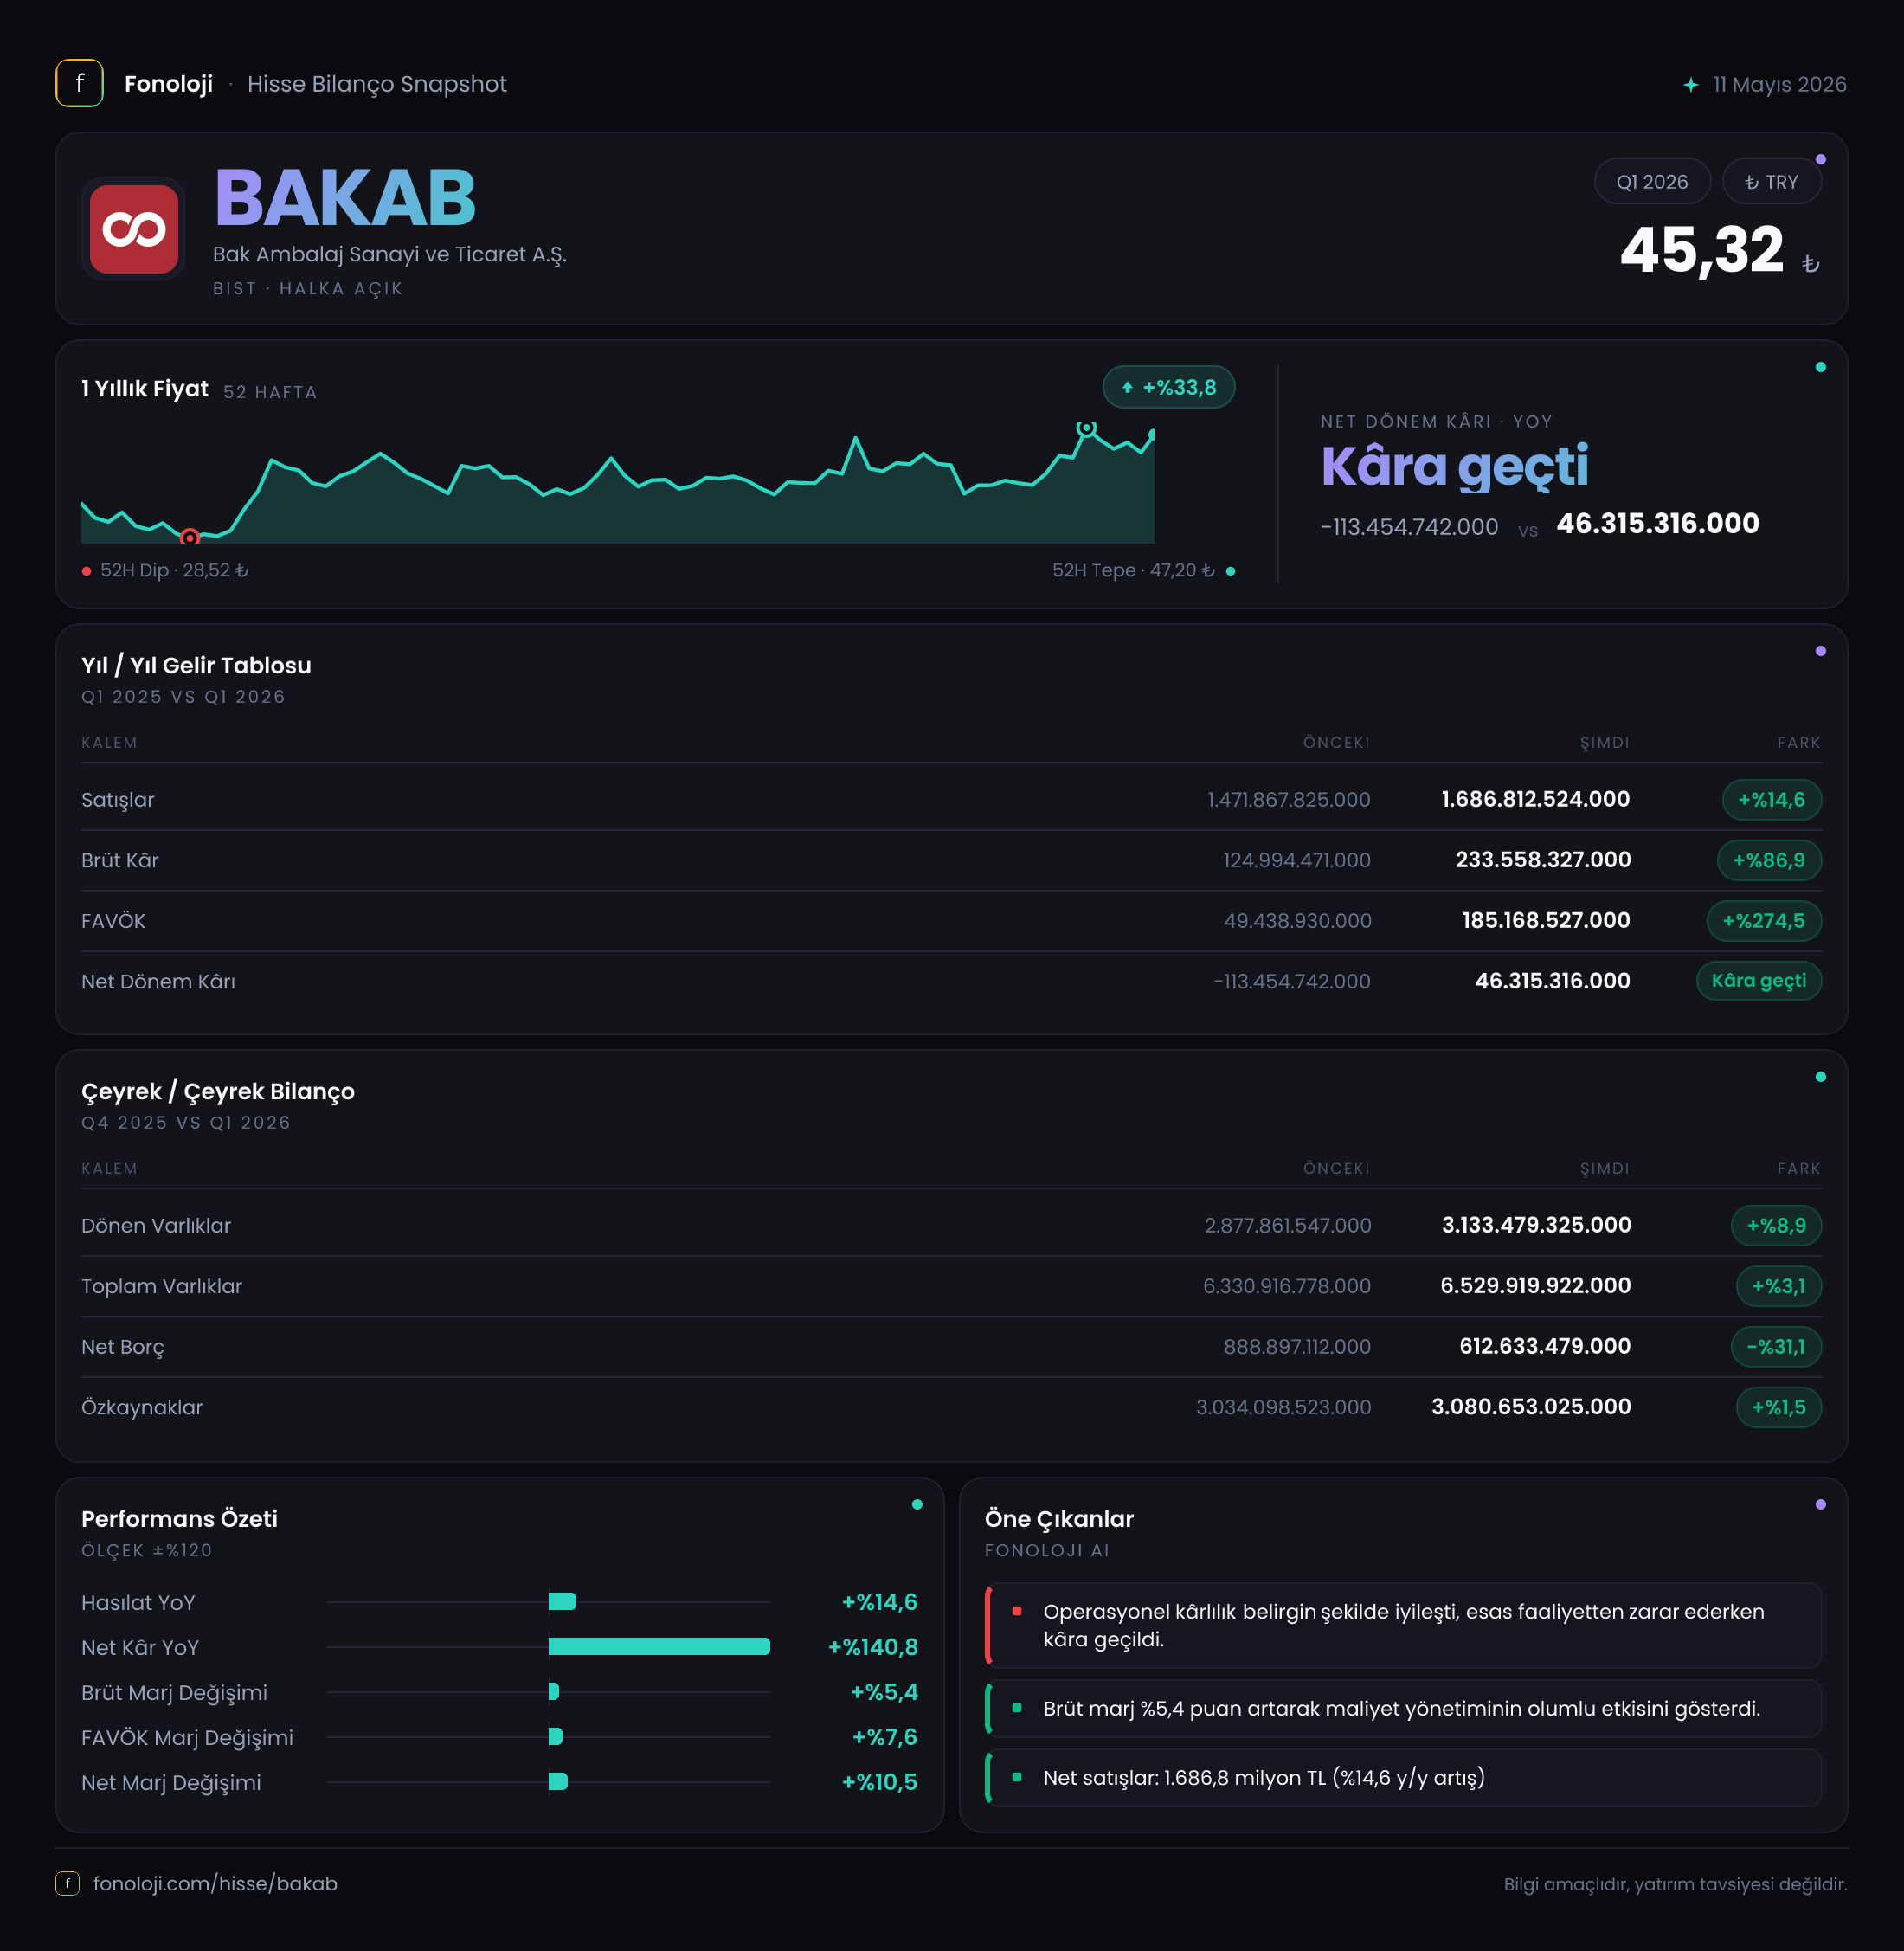The height and width of the screenshot is (1951, 1904).
Task: Click the Satışlar +%14,6 change badge
Action: click(1771, 800)
